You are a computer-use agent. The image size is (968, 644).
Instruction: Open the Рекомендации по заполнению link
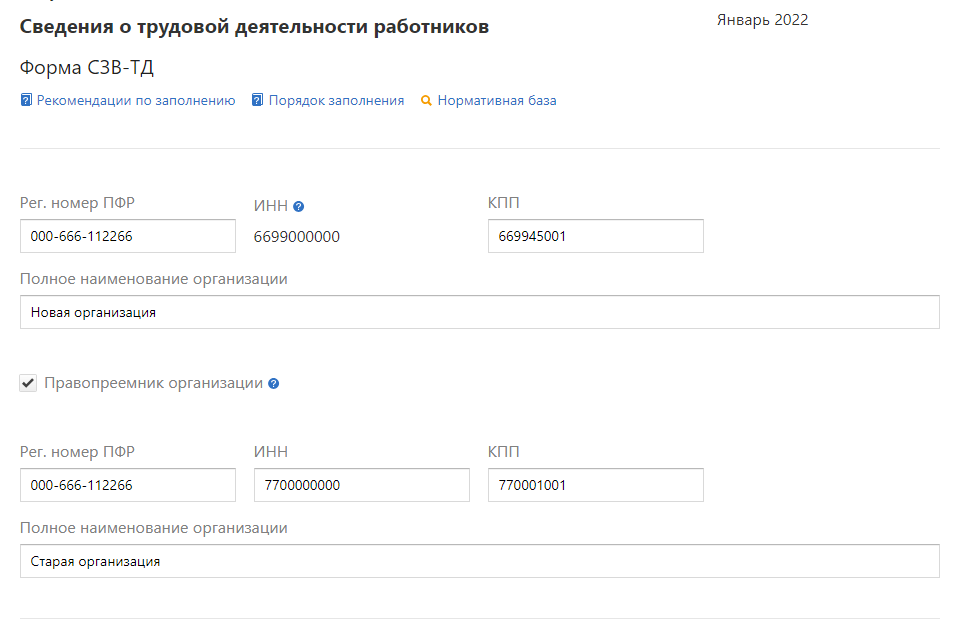[x=136, y=101]
